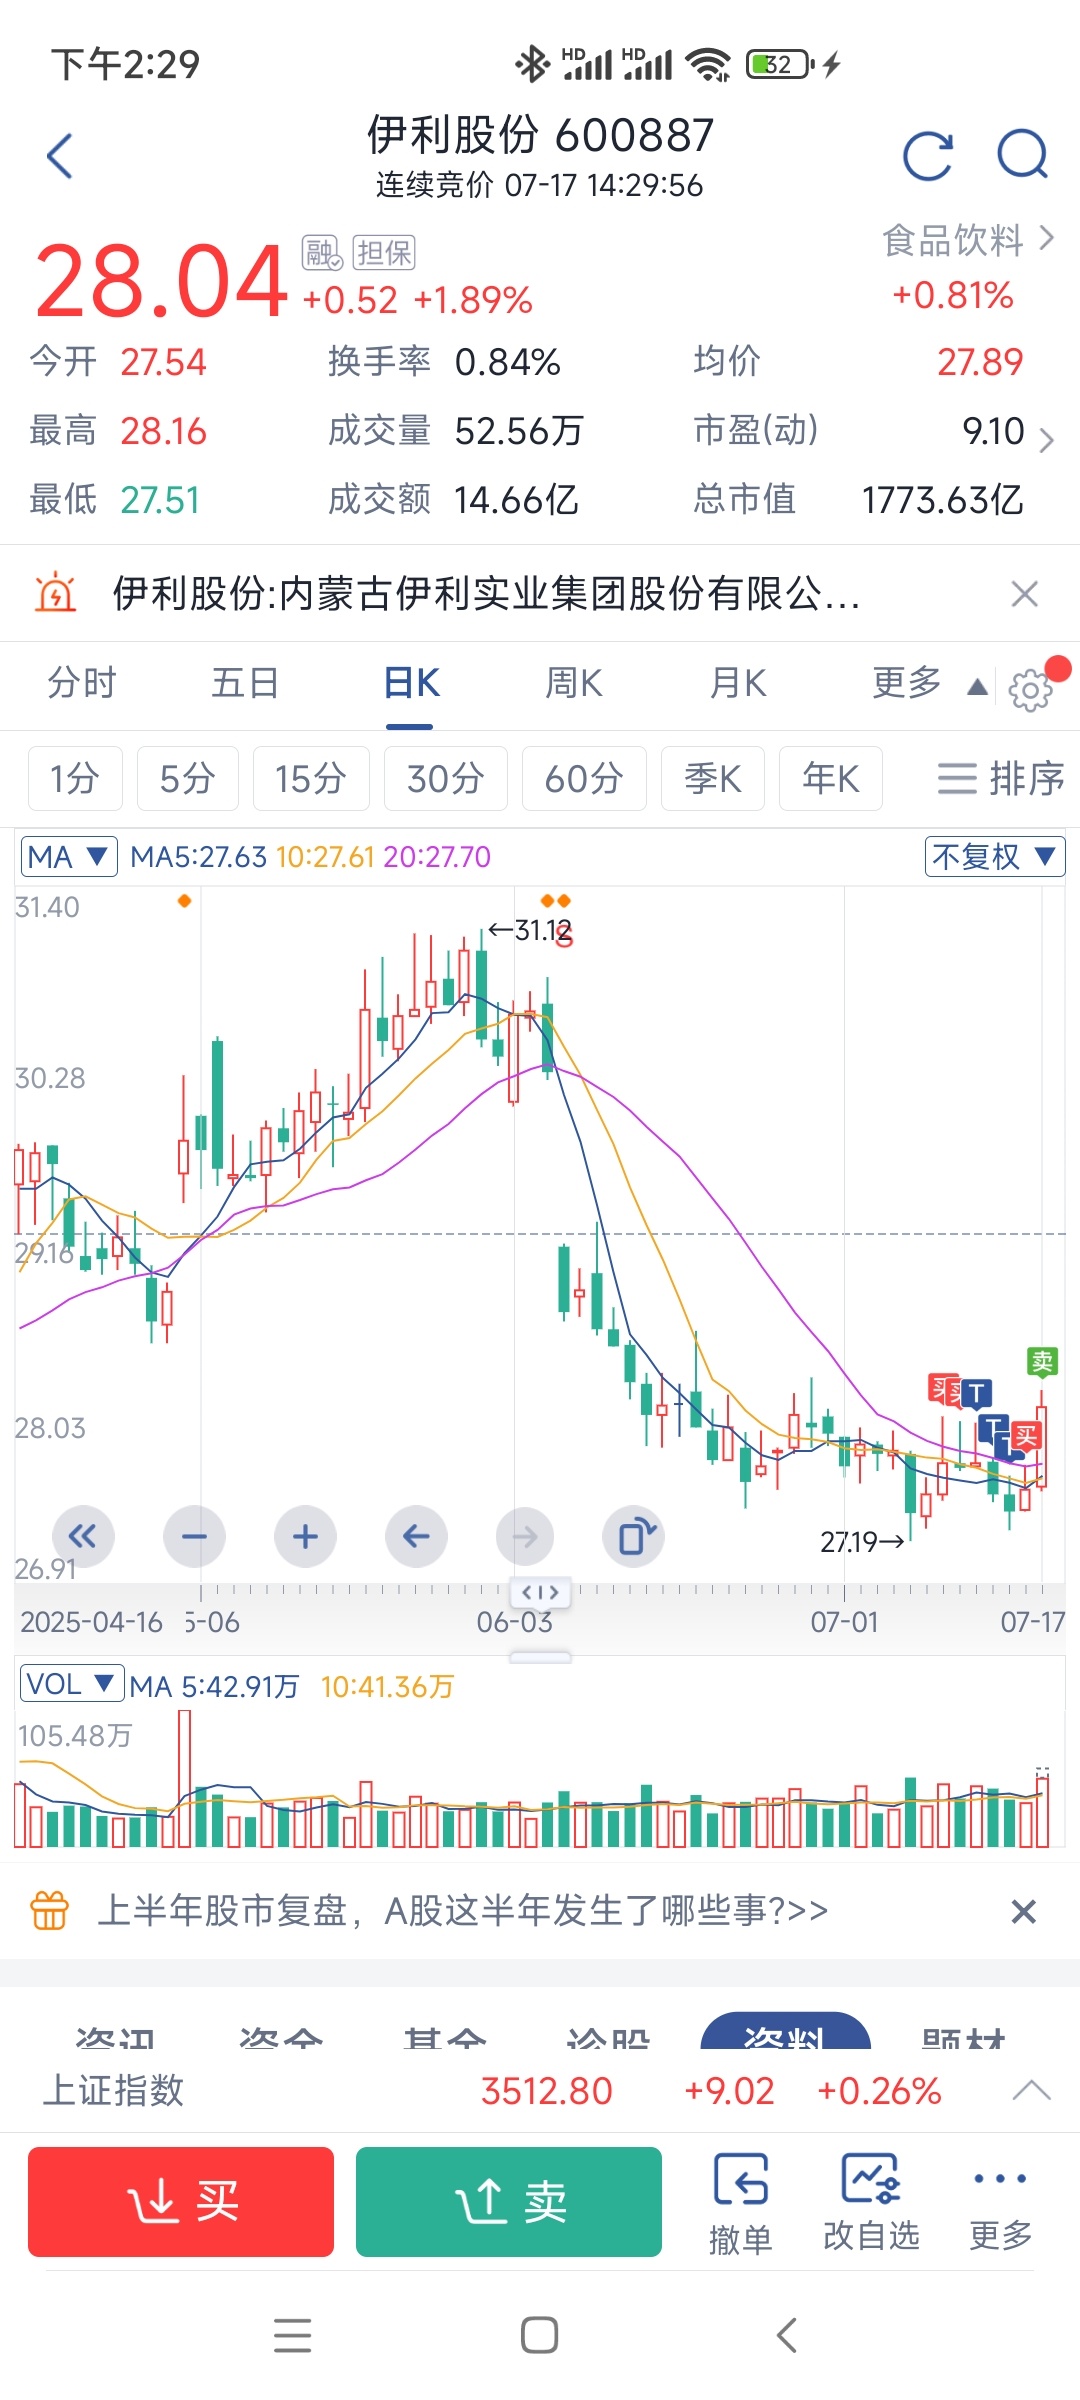Image resolution: width=1080 pixels, height=2400 pixels.
Task: Tap the Wi-Fi icon in status bar
Action: (x=708, y=65)
